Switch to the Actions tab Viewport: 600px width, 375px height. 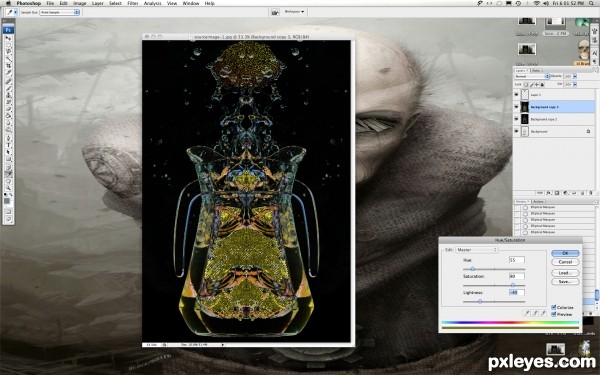pyautogui.click(x=538, y=202)
